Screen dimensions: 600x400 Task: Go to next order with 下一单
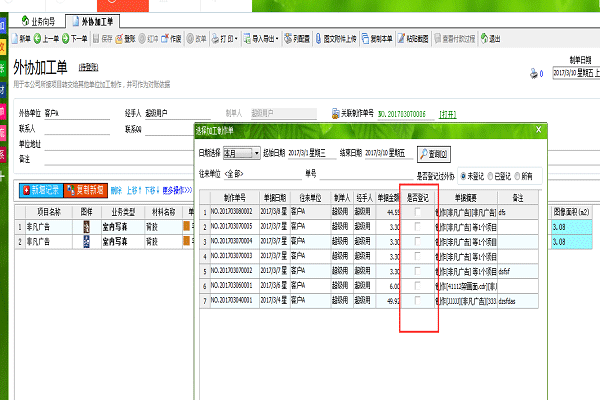[76, 38]
